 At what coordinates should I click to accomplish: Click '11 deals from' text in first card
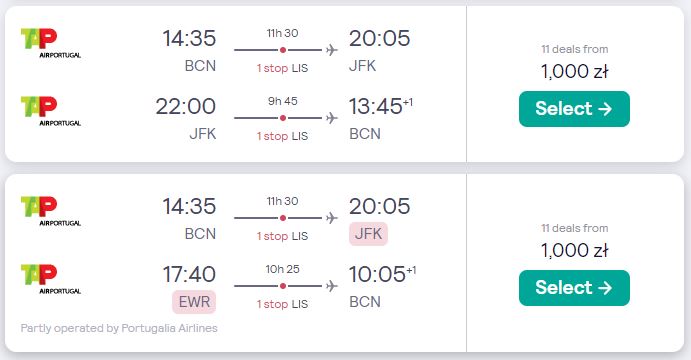click(575, 49)
